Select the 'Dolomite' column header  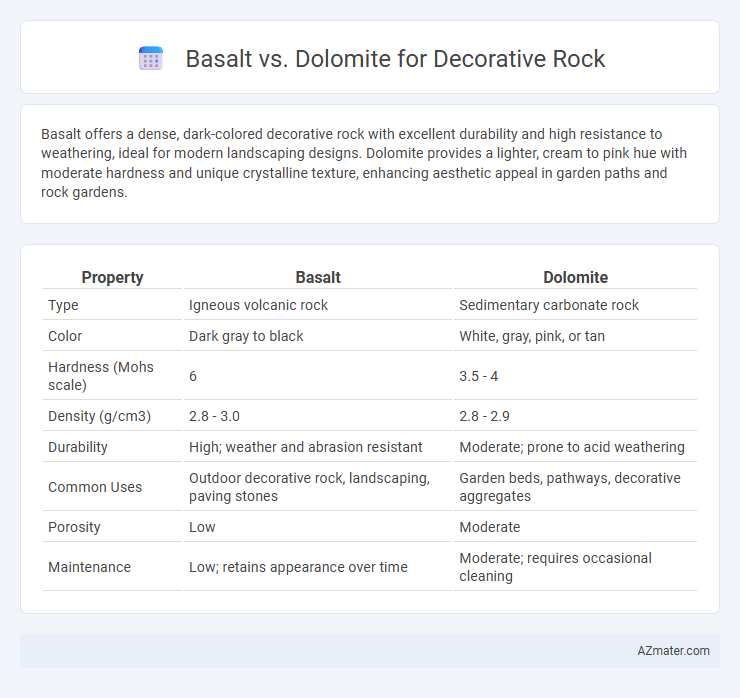575,278
